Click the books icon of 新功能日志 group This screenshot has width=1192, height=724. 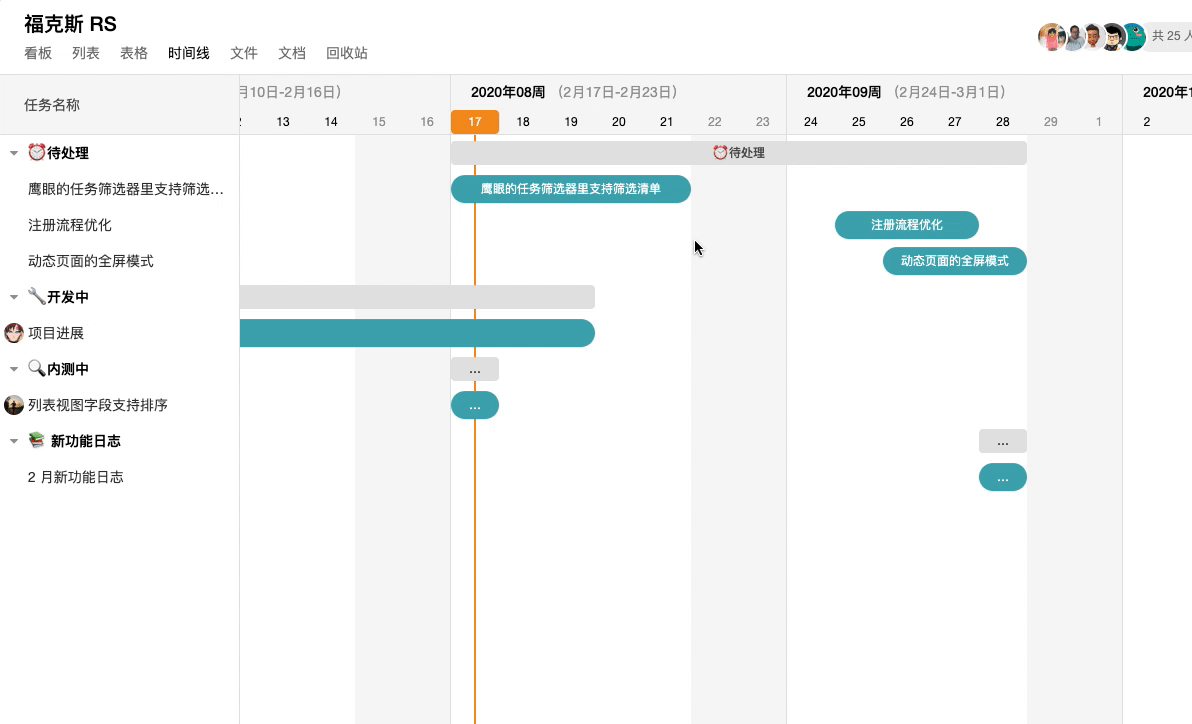37,441
